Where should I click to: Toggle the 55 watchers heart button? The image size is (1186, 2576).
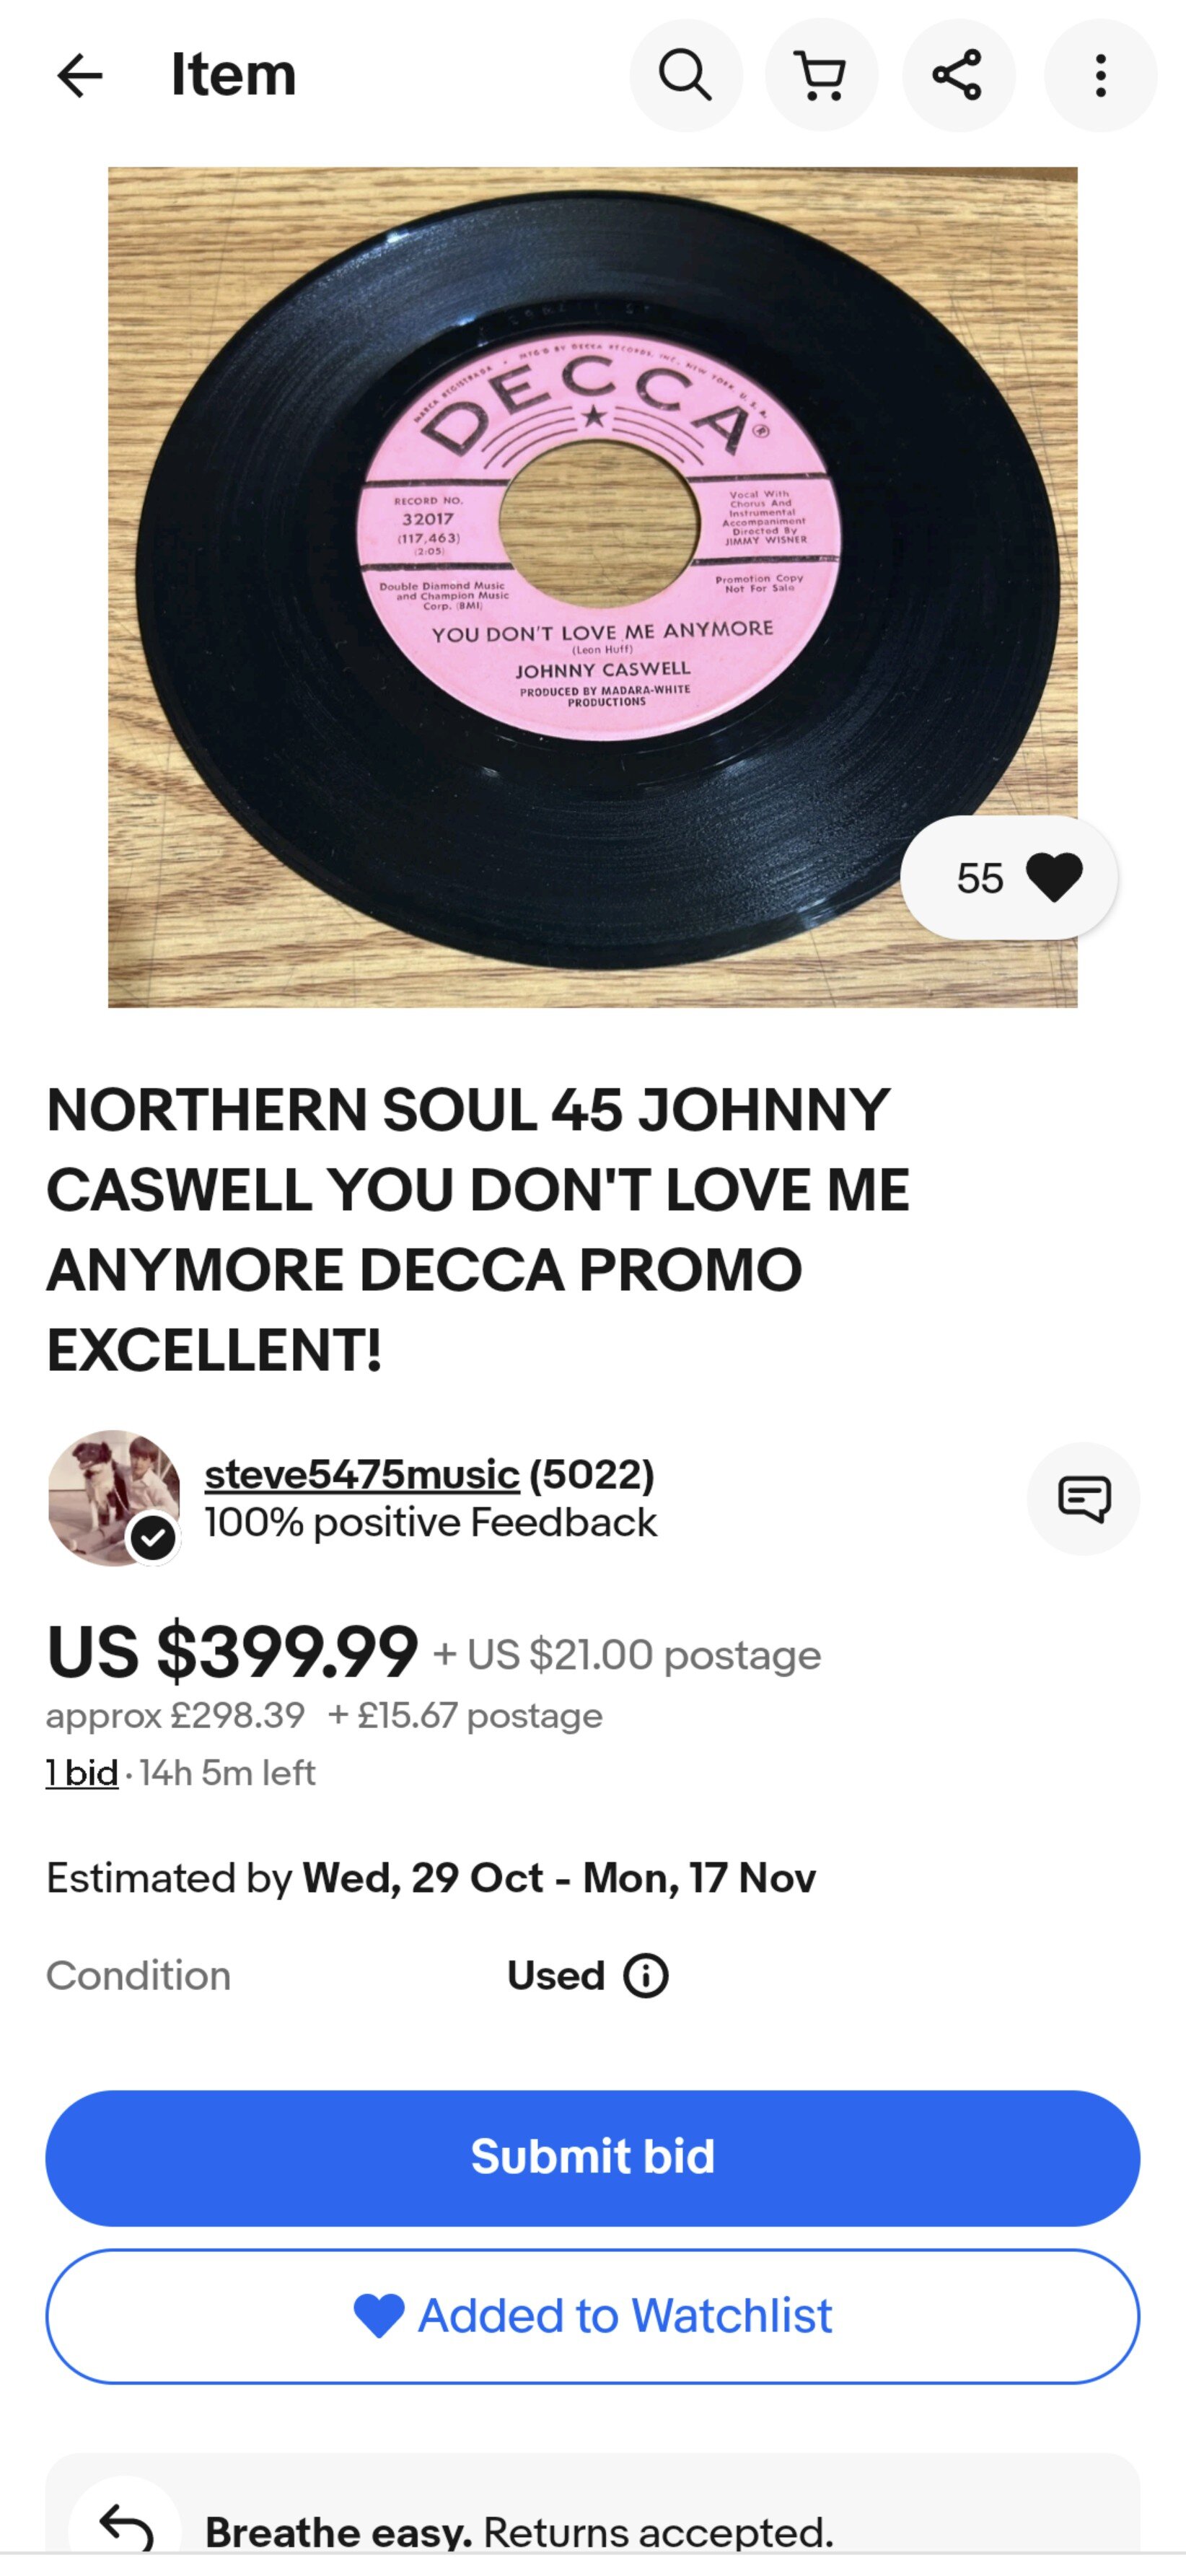[1009, 878]
